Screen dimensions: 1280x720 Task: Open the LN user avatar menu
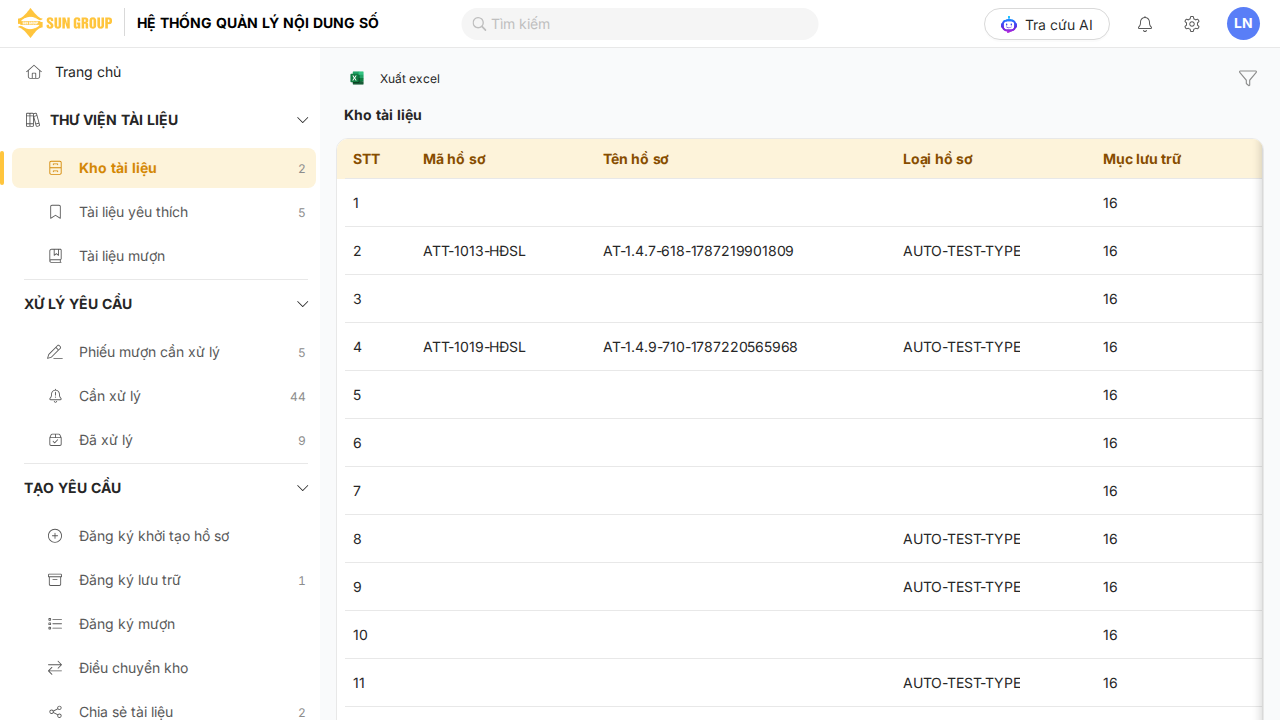pyautogui.click(x=1243, y=23)
